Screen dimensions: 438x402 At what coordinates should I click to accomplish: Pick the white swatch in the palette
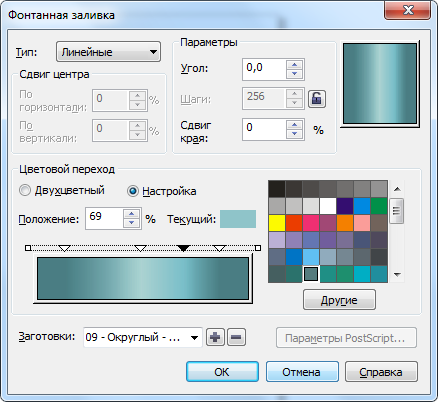tap(328, 206)
